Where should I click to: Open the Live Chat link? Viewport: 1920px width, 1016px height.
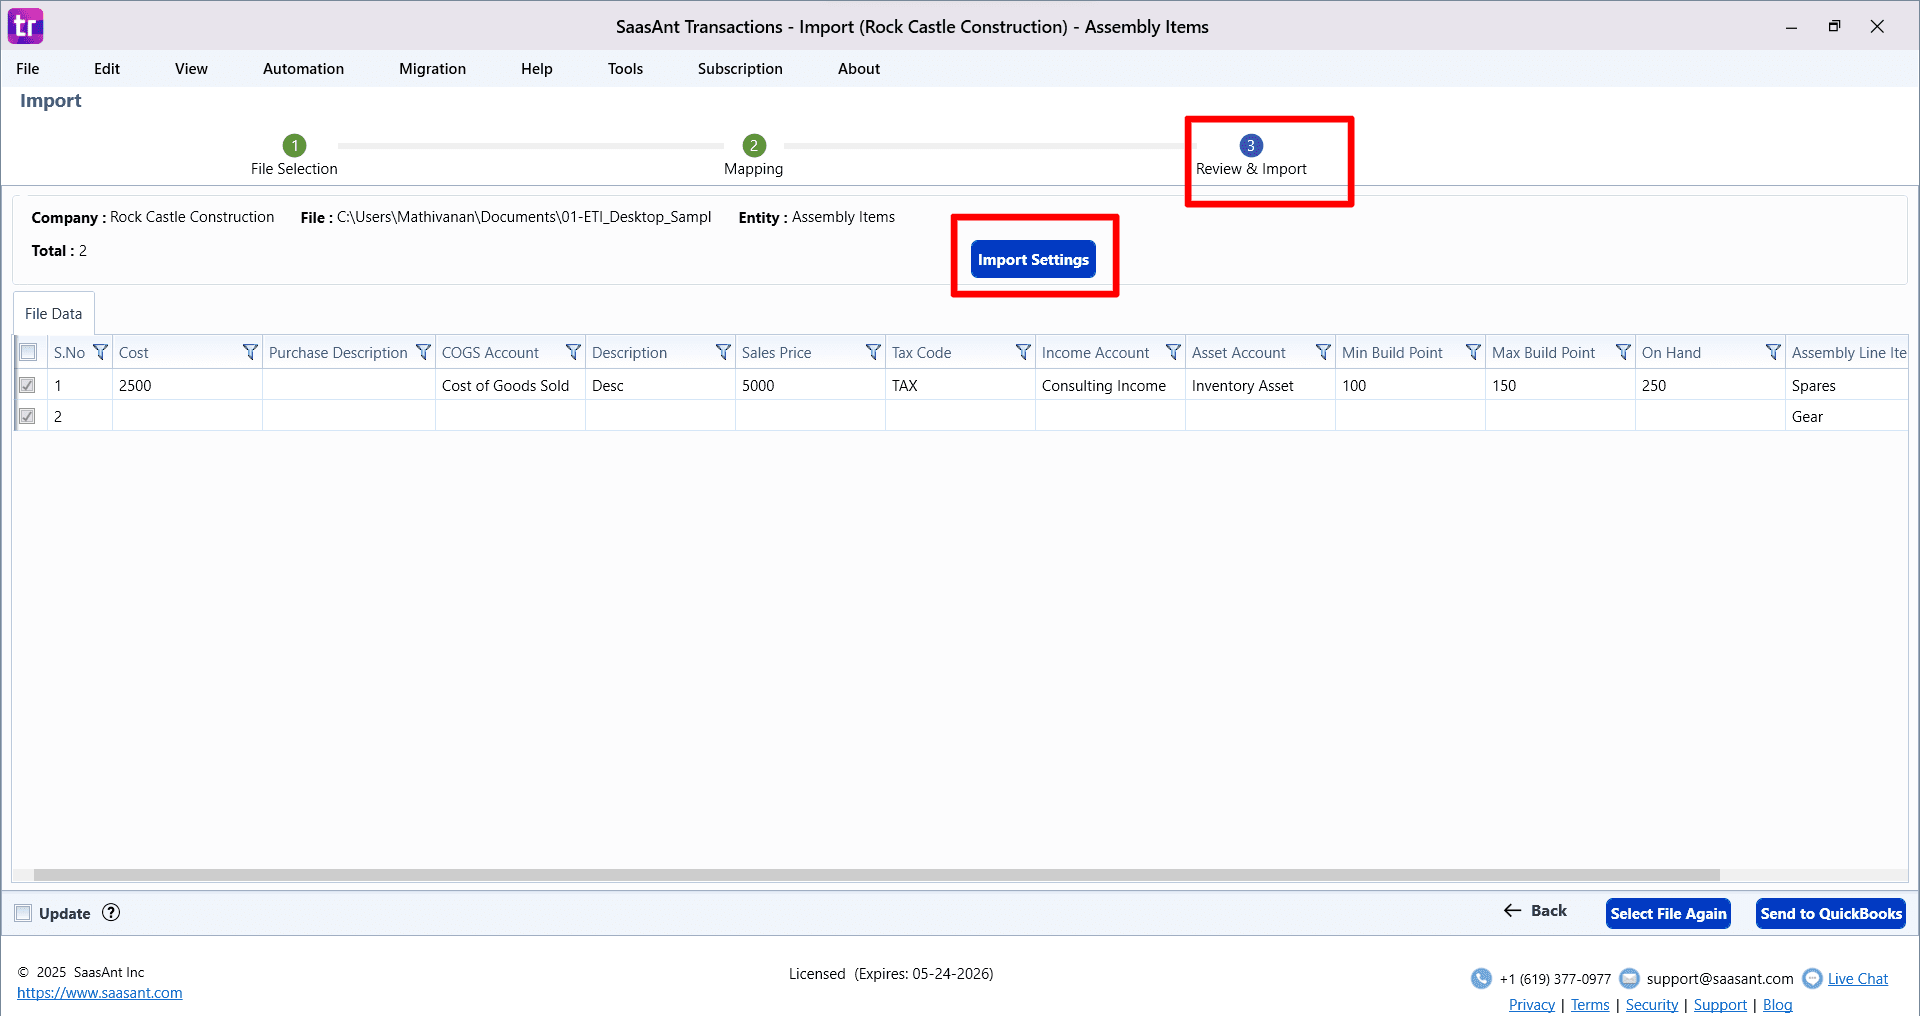[x=1858, y=979]
